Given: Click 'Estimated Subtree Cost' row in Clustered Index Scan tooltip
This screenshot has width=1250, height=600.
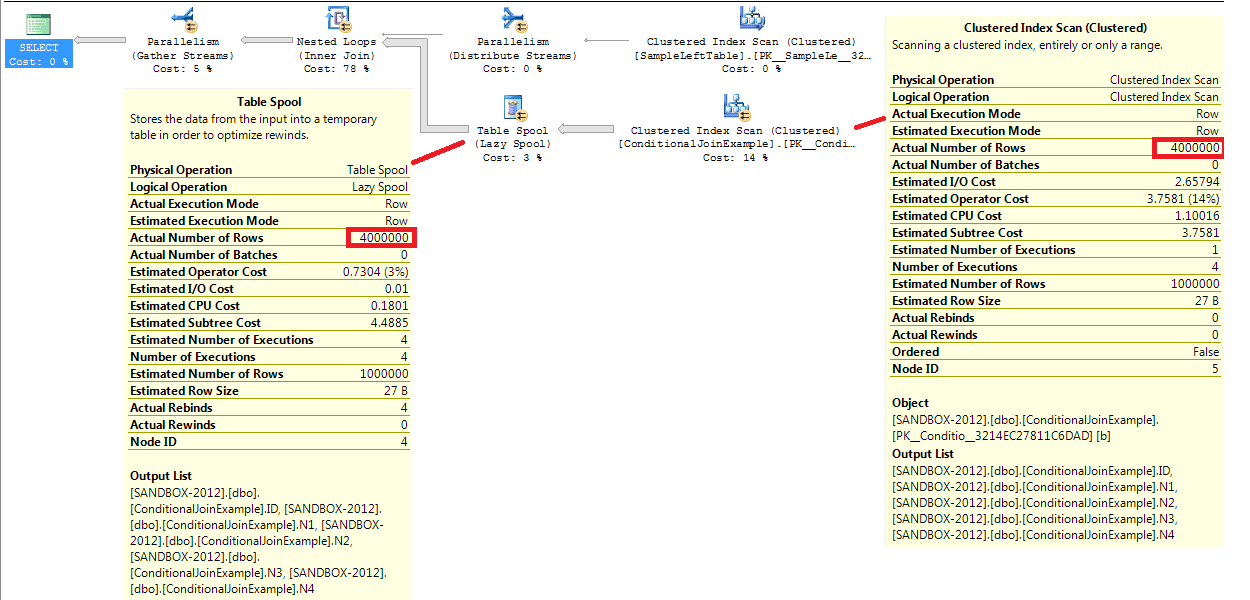Looking at the screenshot, I should coord(1056,233).
